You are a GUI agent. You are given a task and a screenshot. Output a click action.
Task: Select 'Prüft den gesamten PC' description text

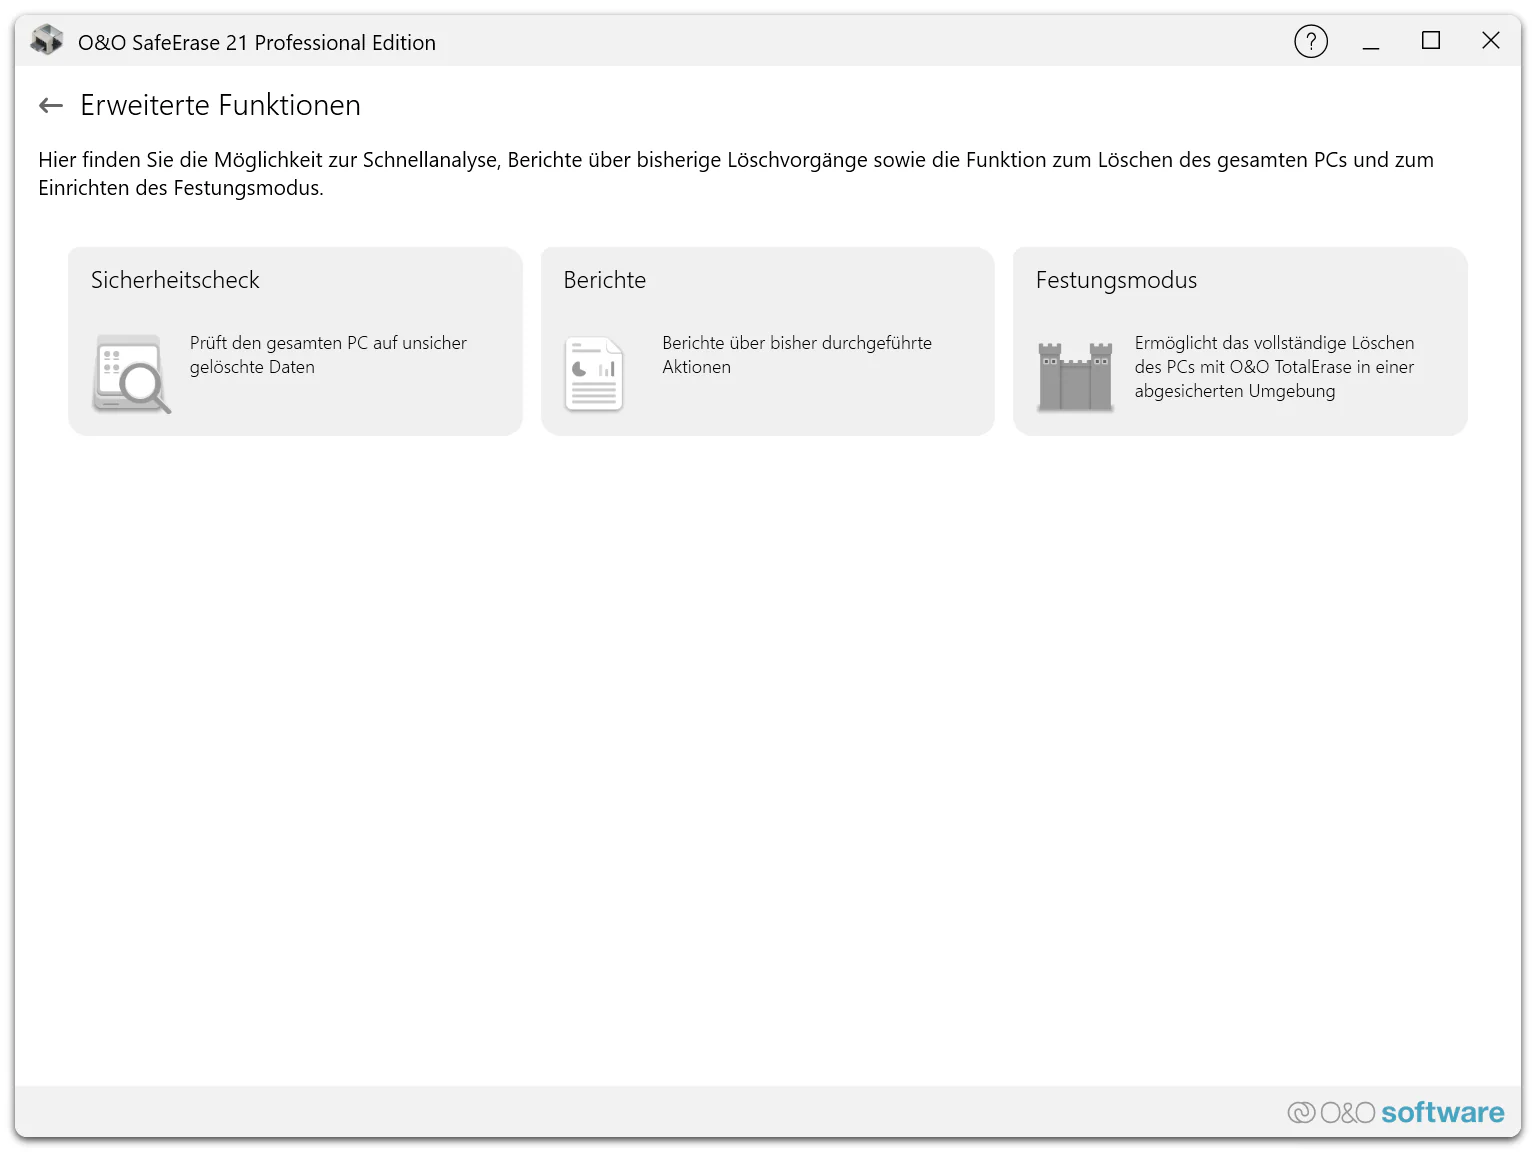pos(328,355)
